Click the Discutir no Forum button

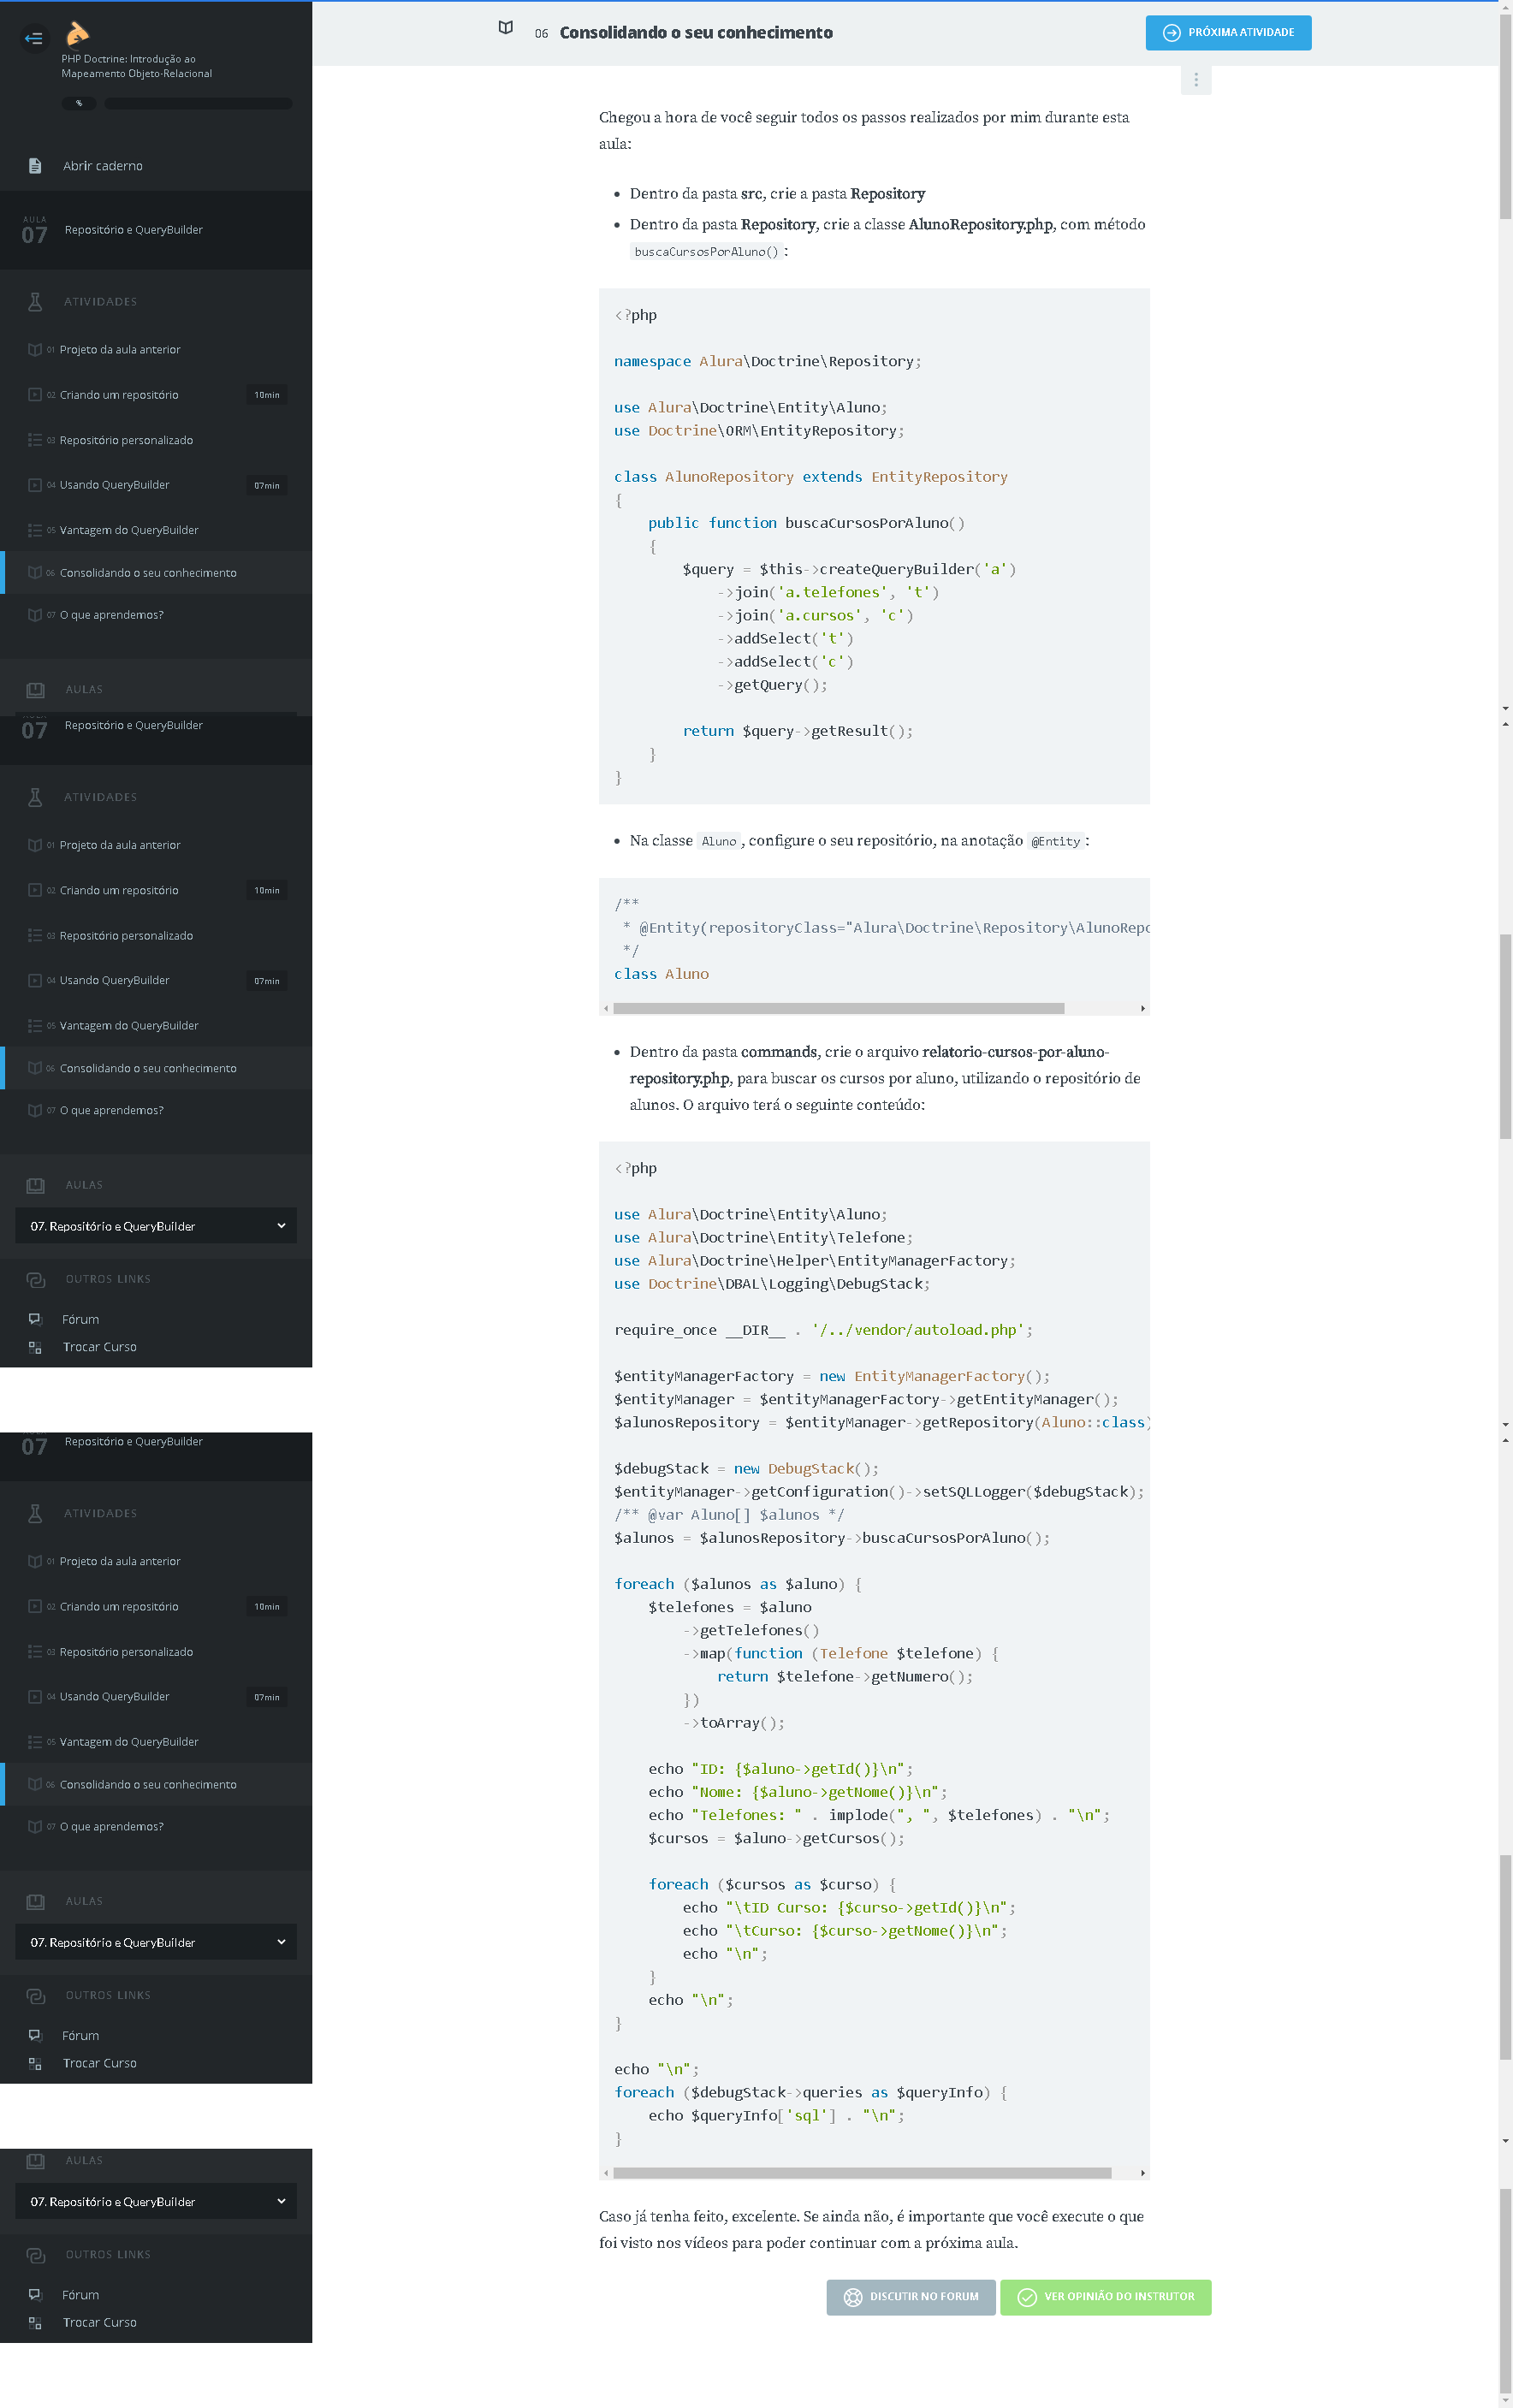pyautogui.click(x=910, y=2297)
